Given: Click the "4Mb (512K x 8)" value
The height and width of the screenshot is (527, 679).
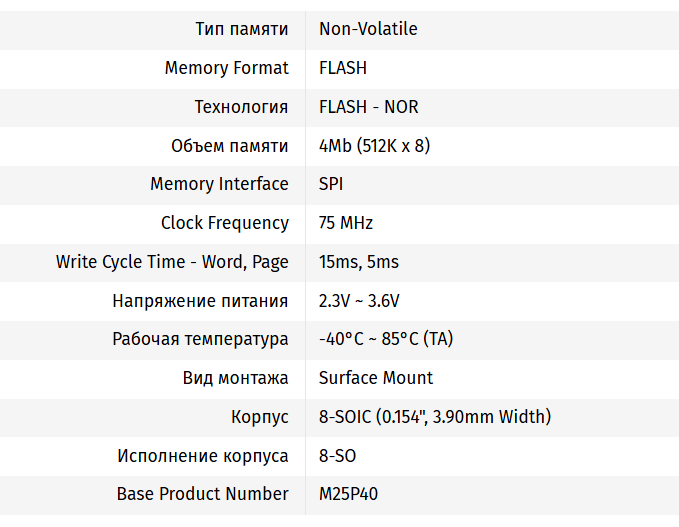Looking at the screenshot, I should [374, 146].
